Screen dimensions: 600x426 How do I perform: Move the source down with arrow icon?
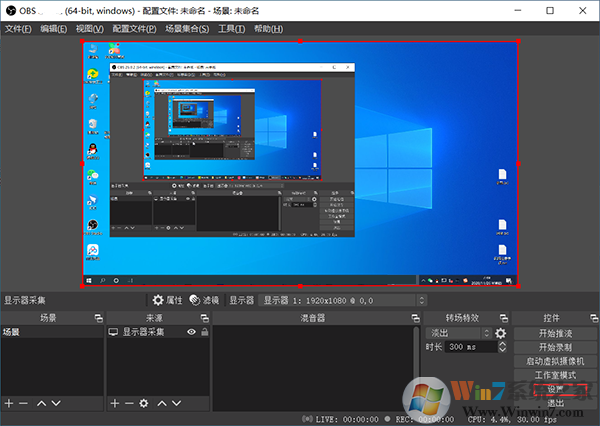[x=177, y=403]
